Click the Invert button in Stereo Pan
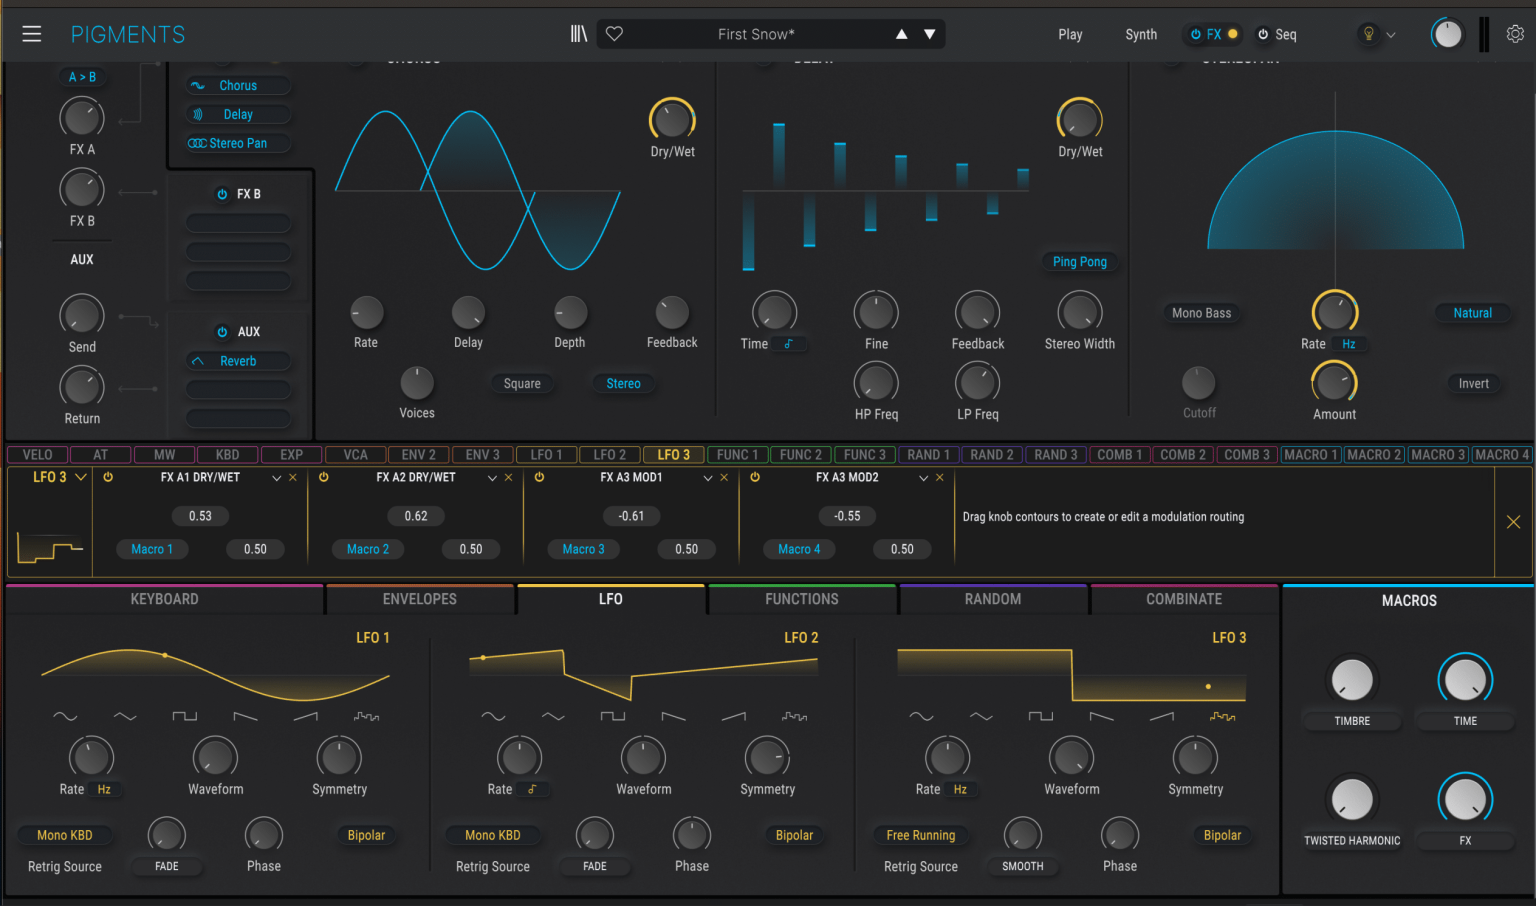Viewport: 1536px width, 906px height. (x=1474, y=383)
